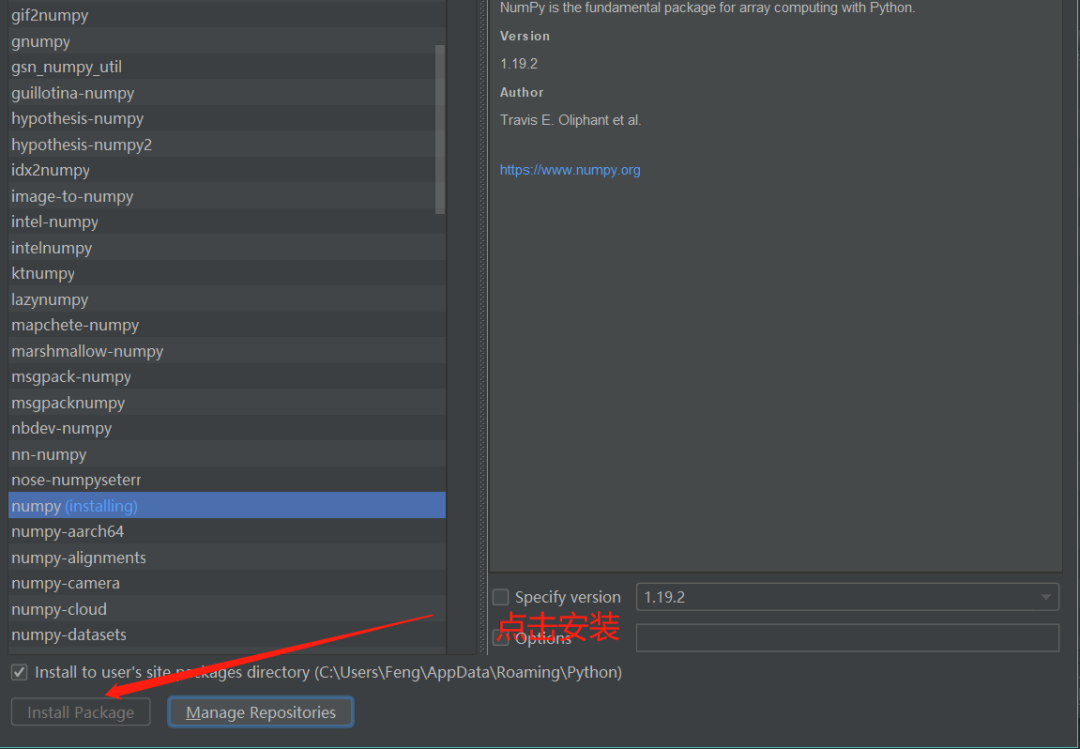Image resolution: width=1080 pixels, height=749 pixels.
Task: Click the version number 1.19.2 in description
Action: click(519, 63)
